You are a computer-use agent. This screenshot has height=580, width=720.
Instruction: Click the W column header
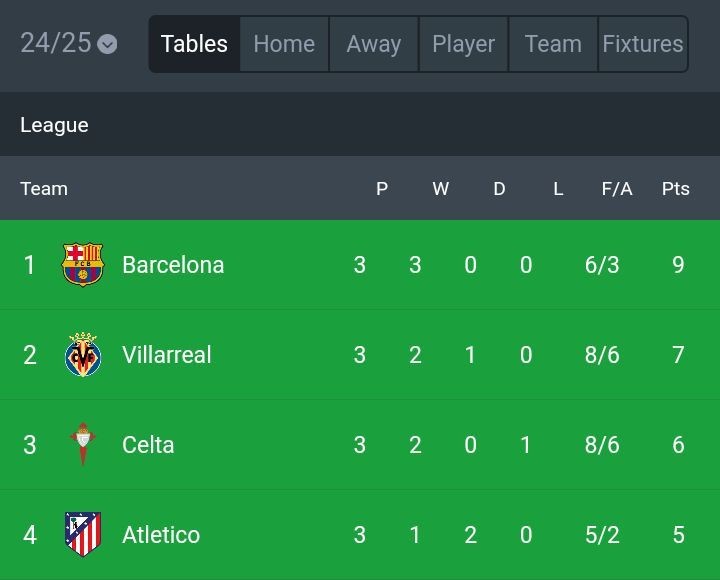440,188
